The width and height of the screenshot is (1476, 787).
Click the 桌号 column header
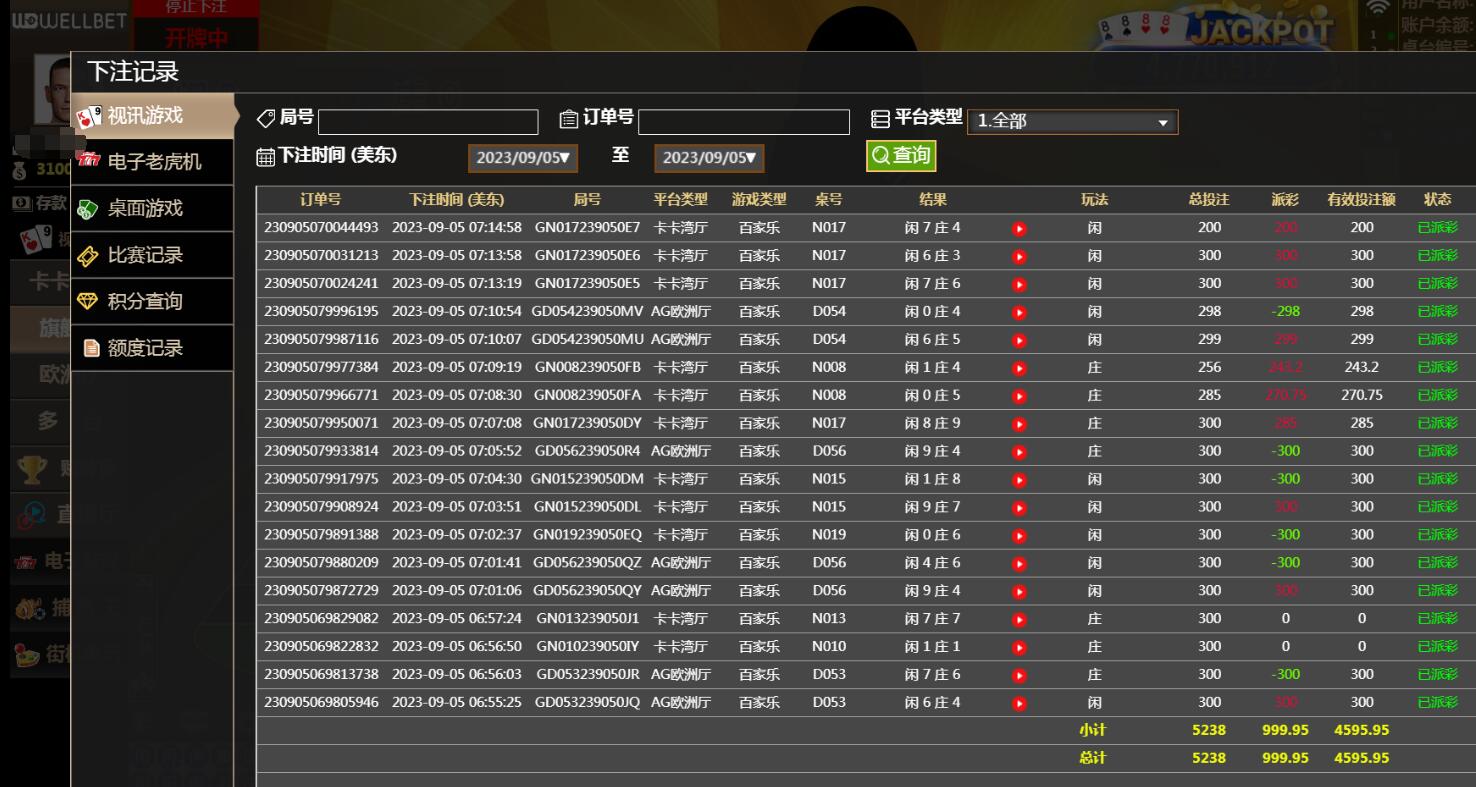tap(829, 200)
